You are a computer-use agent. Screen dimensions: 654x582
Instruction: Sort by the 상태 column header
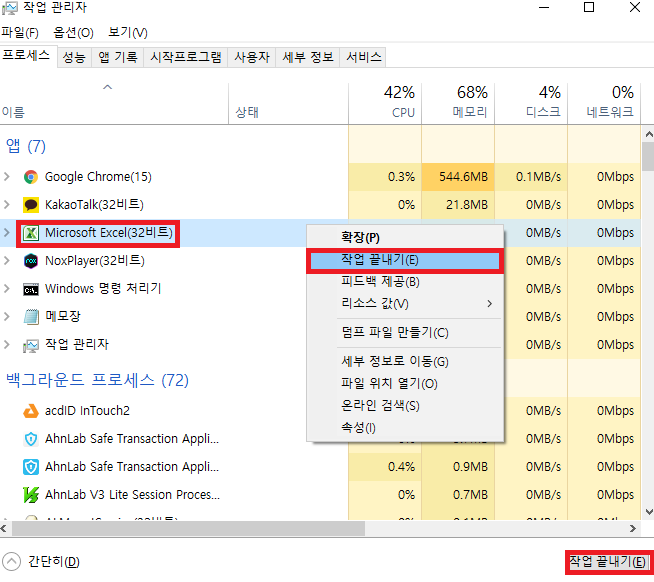pyautogui.click(x=288, y=103)
